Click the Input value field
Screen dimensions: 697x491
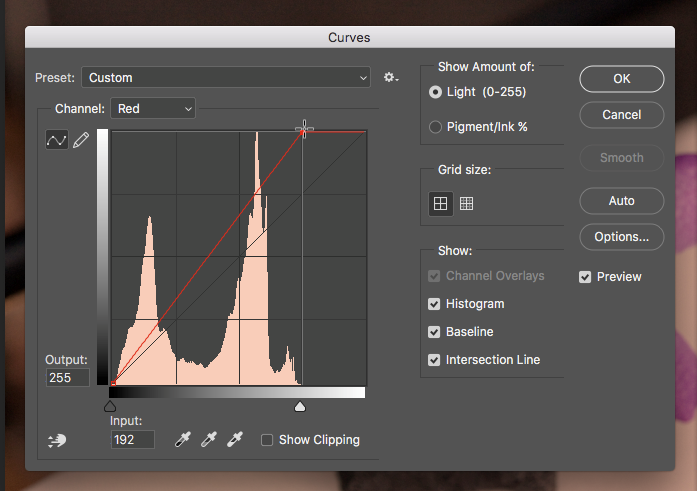(x=132, y=440)
